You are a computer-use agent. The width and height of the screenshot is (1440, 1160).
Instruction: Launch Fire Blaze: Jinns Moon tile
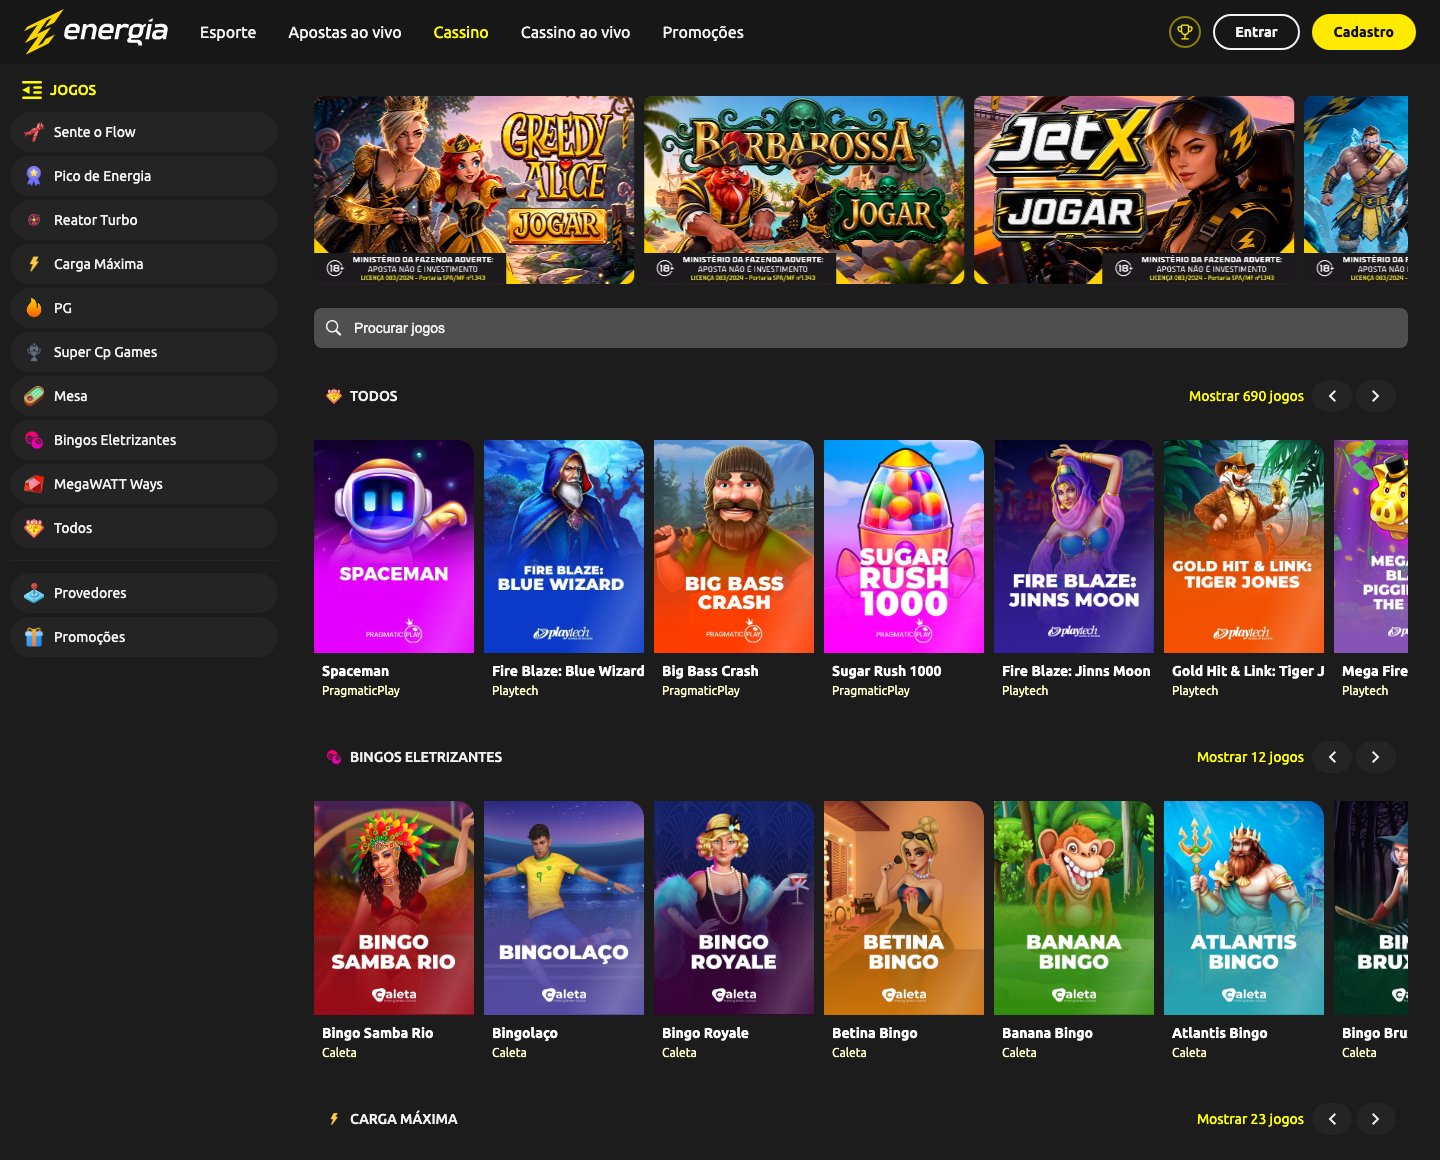tap(1074, 547)
